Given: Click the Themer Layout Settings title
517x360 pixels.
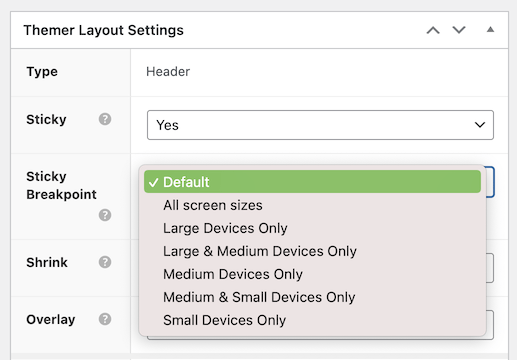Looking at the screenshot, I should coord(104,30).
